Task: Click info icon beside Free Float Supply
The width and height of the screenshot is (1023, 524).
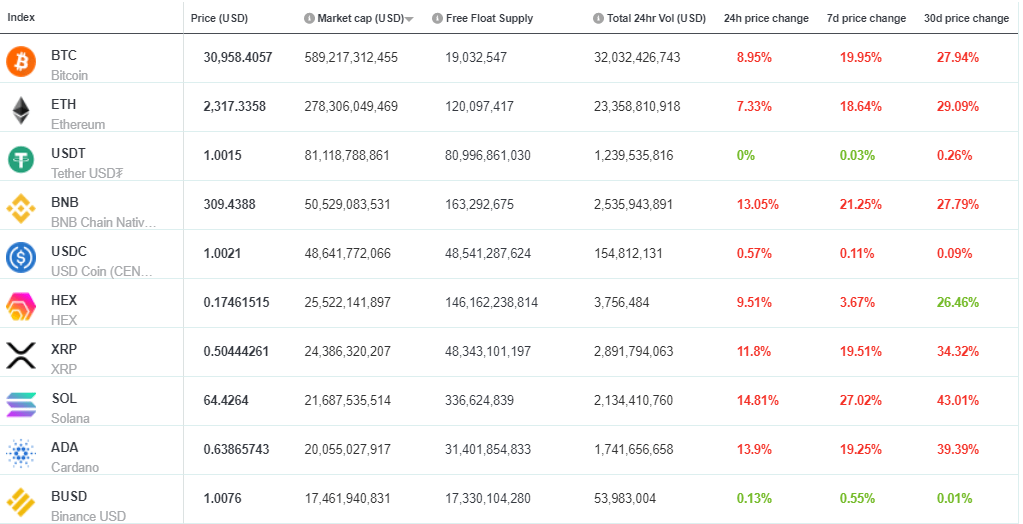Action: (438, 18)
